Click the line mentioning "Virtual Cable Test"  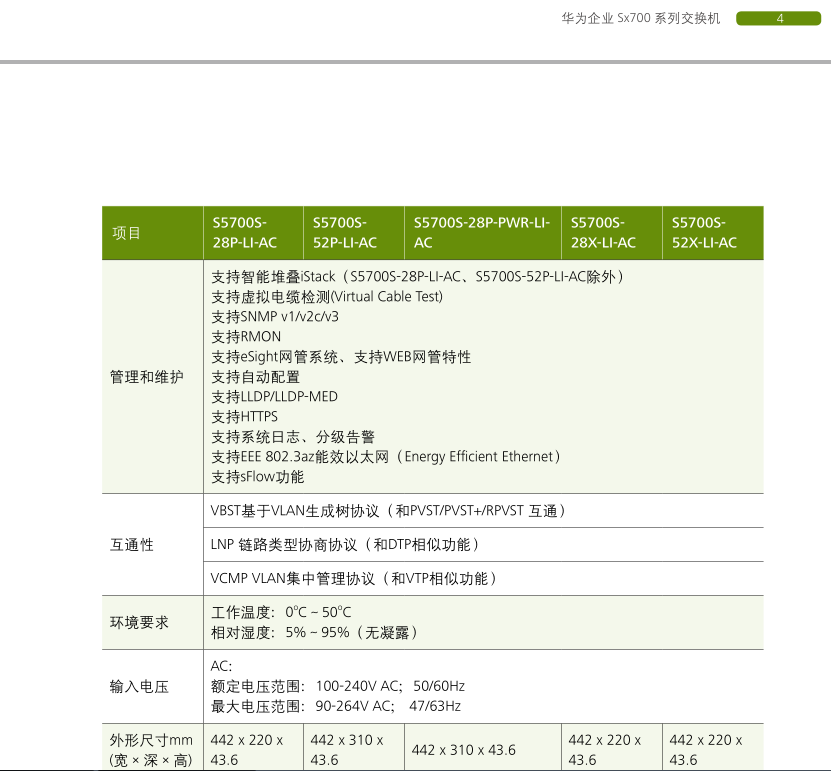(327, 297)
